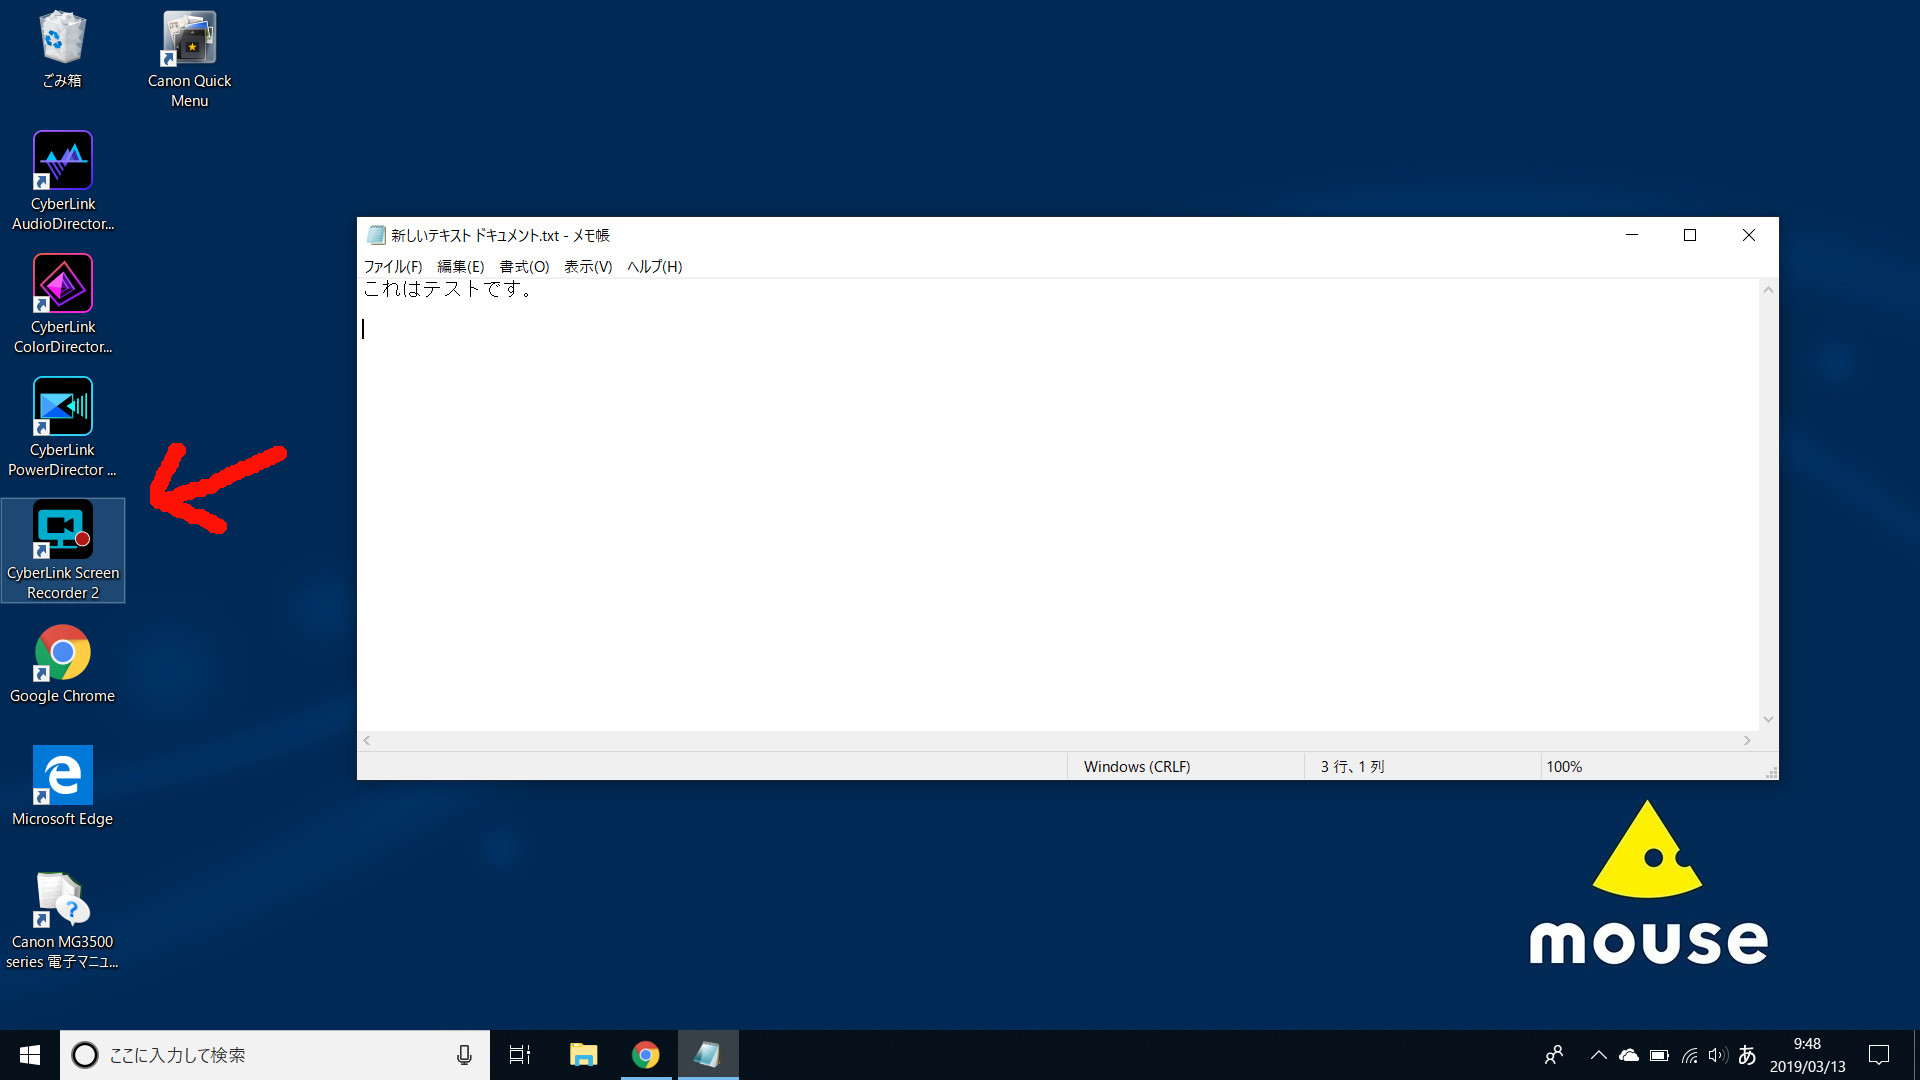1920x1080 pixels.
Task: Toggle sound volume in system tray
Action: [x=1714, y=1054]
